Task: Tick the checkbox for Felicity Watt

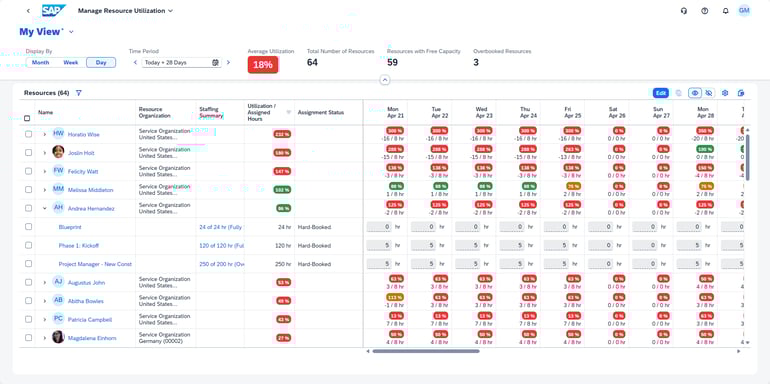Action: (28, 171)
